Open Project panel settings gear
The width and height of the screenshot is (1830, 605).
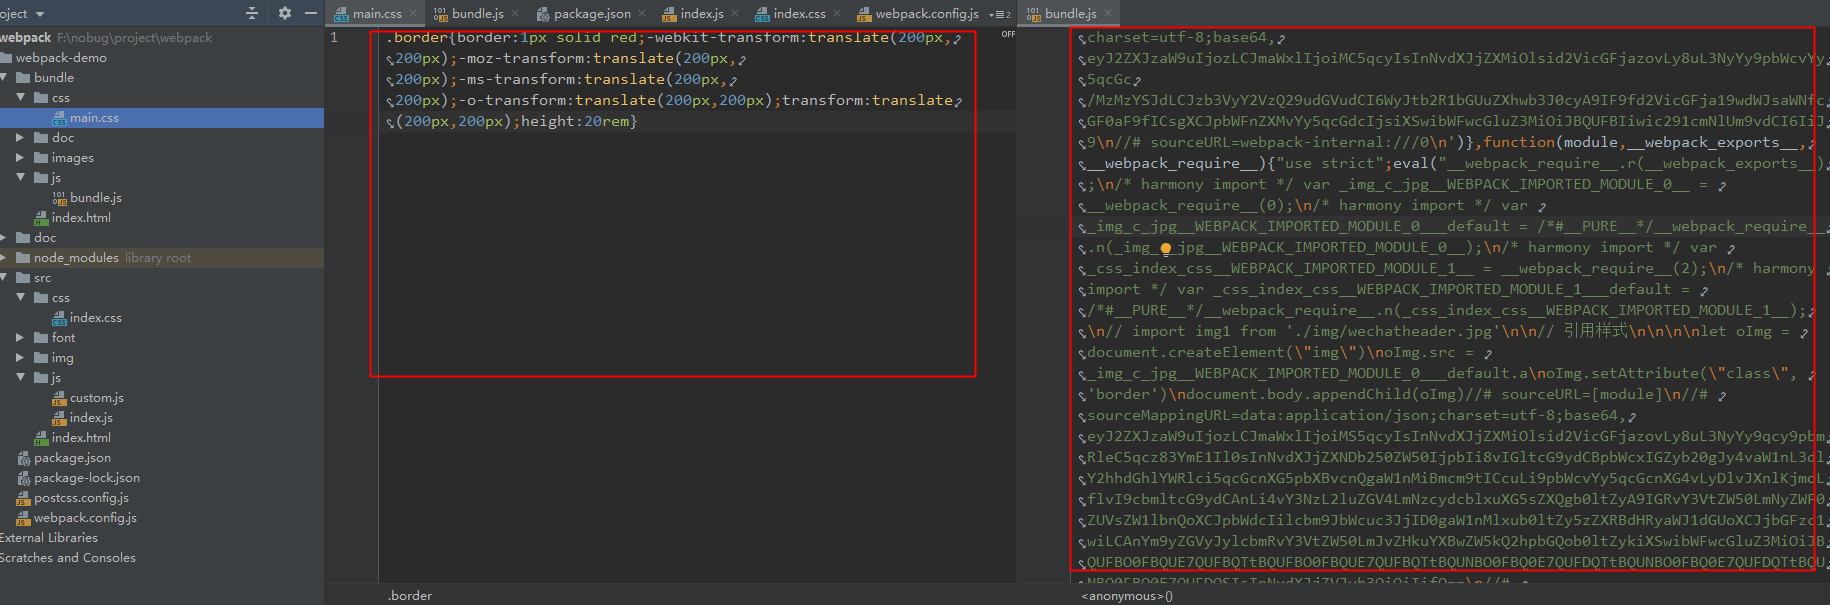(285, 13)
